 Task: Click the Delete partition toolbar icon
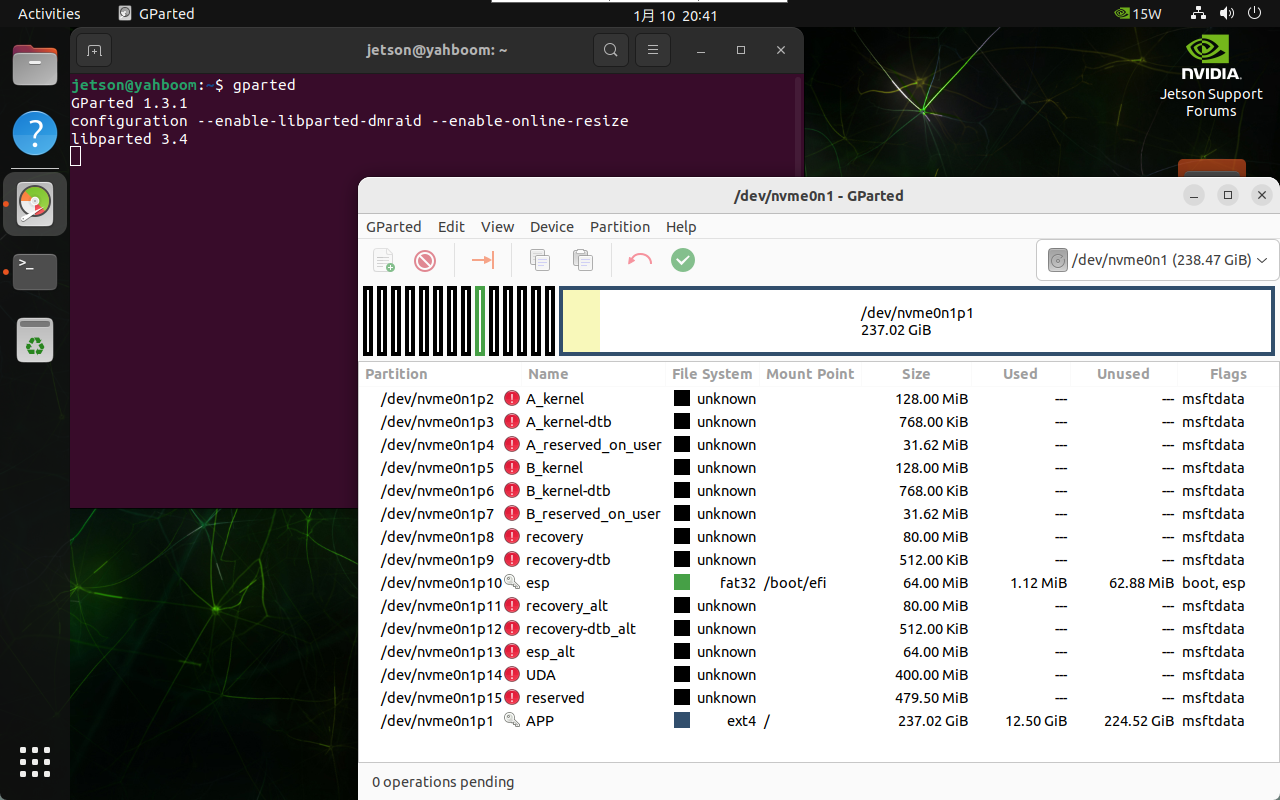(425, 261)
